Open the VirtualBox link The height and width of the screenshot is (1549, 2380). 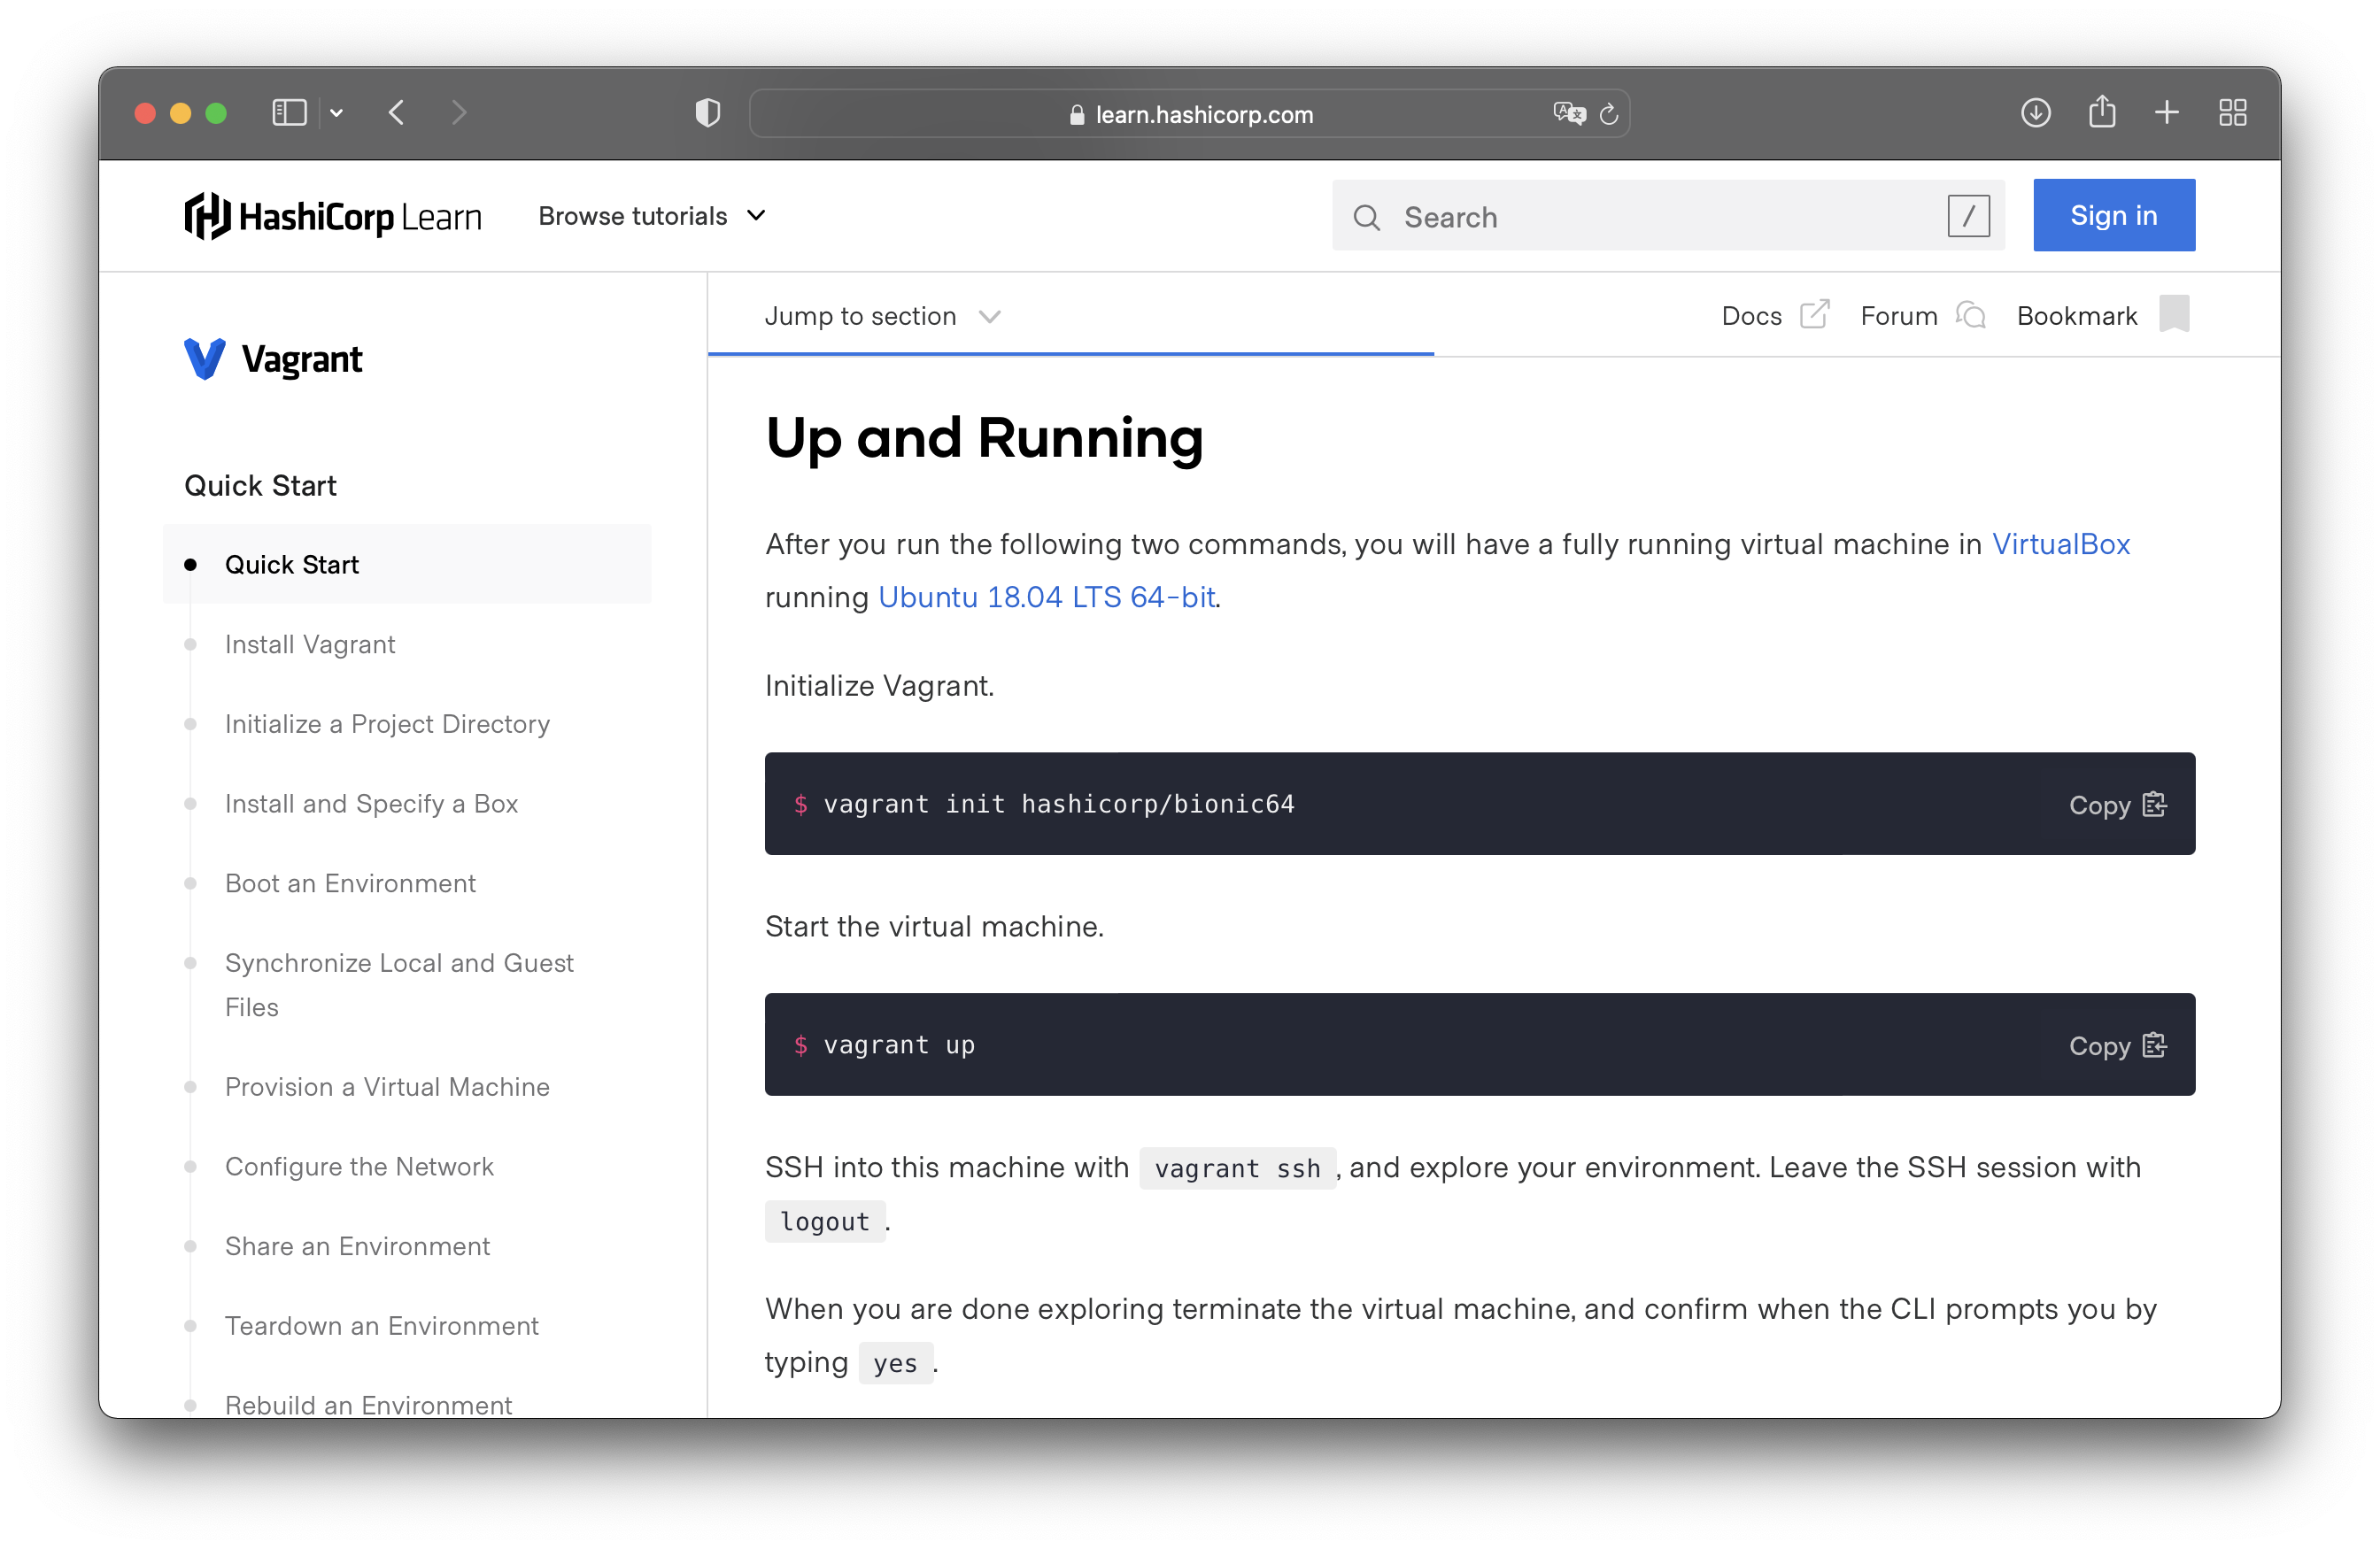pyautogui.click(x=2060, y=544)
